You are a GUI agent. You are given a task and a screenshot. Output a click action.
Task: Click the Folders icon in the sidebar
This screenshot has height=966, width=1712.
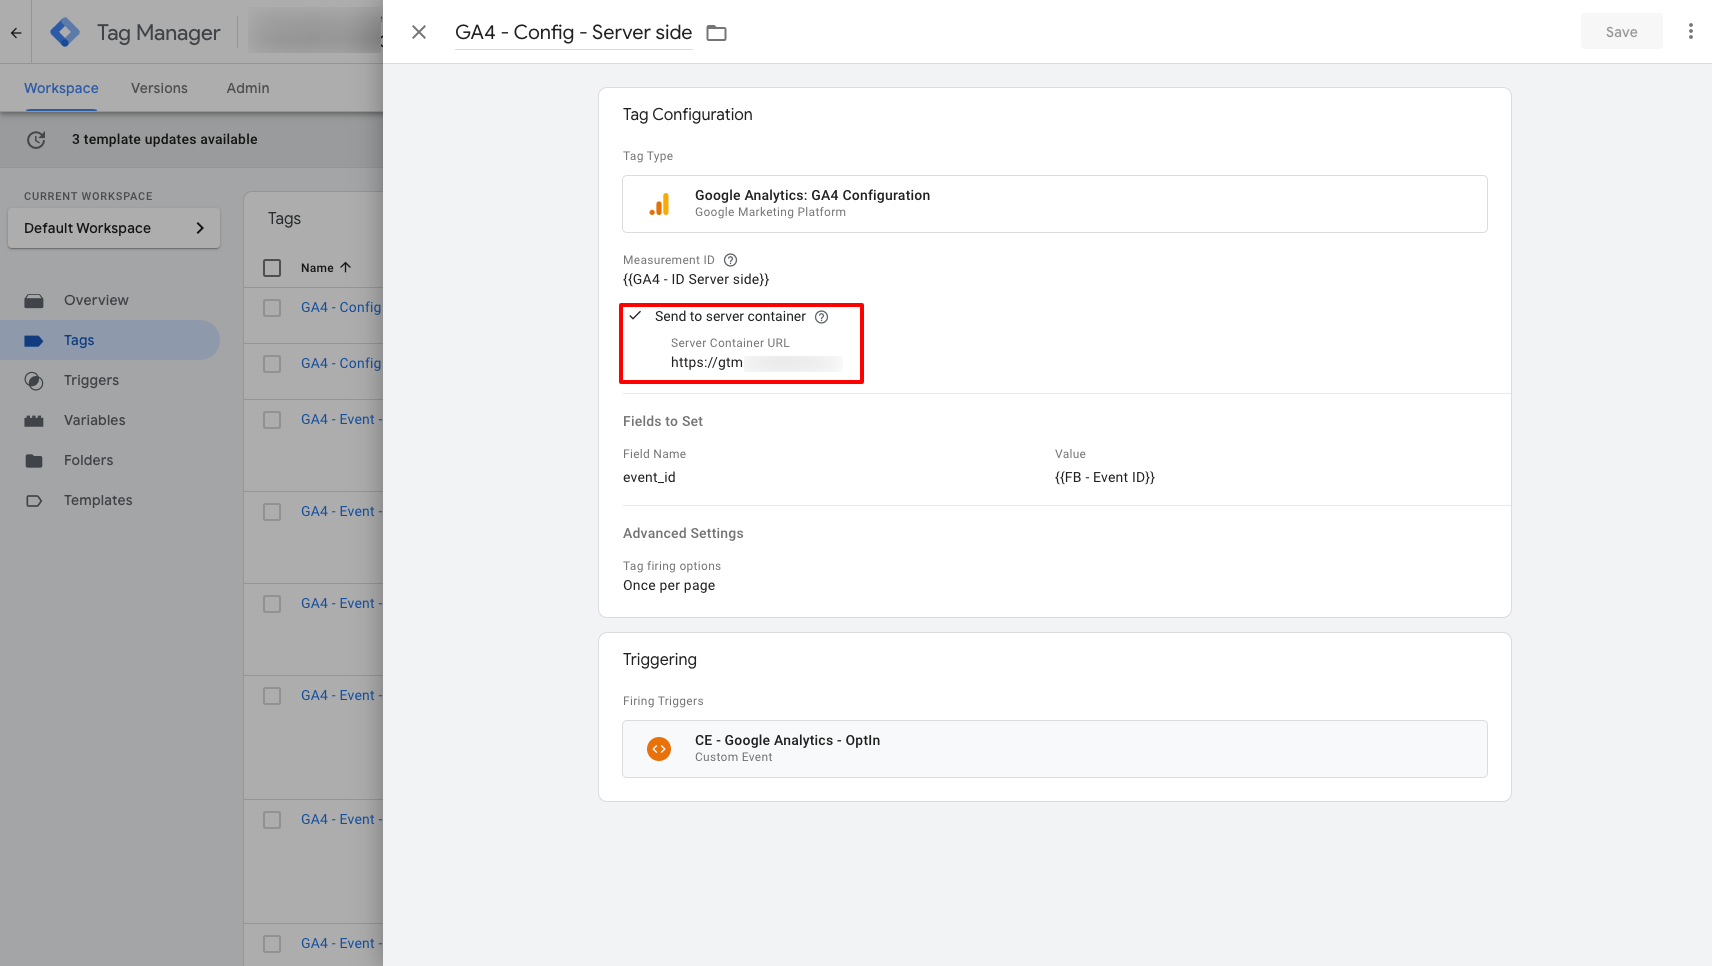coord(33,460)
